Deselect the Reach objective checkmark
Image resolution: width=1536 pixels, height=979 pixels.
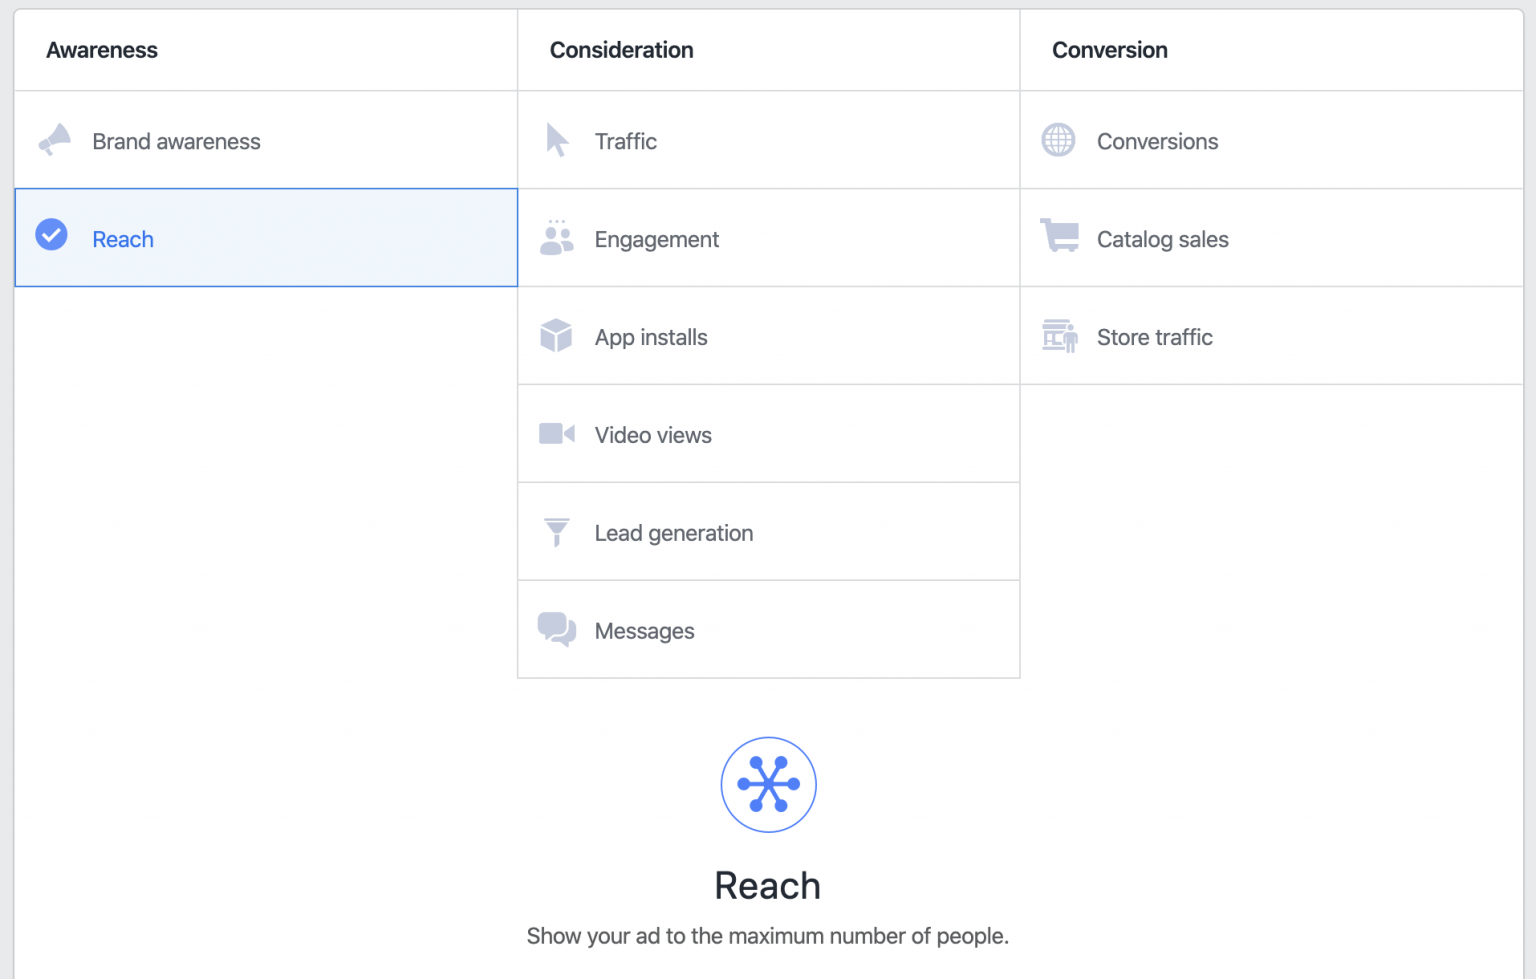click(x=51, y=236)
